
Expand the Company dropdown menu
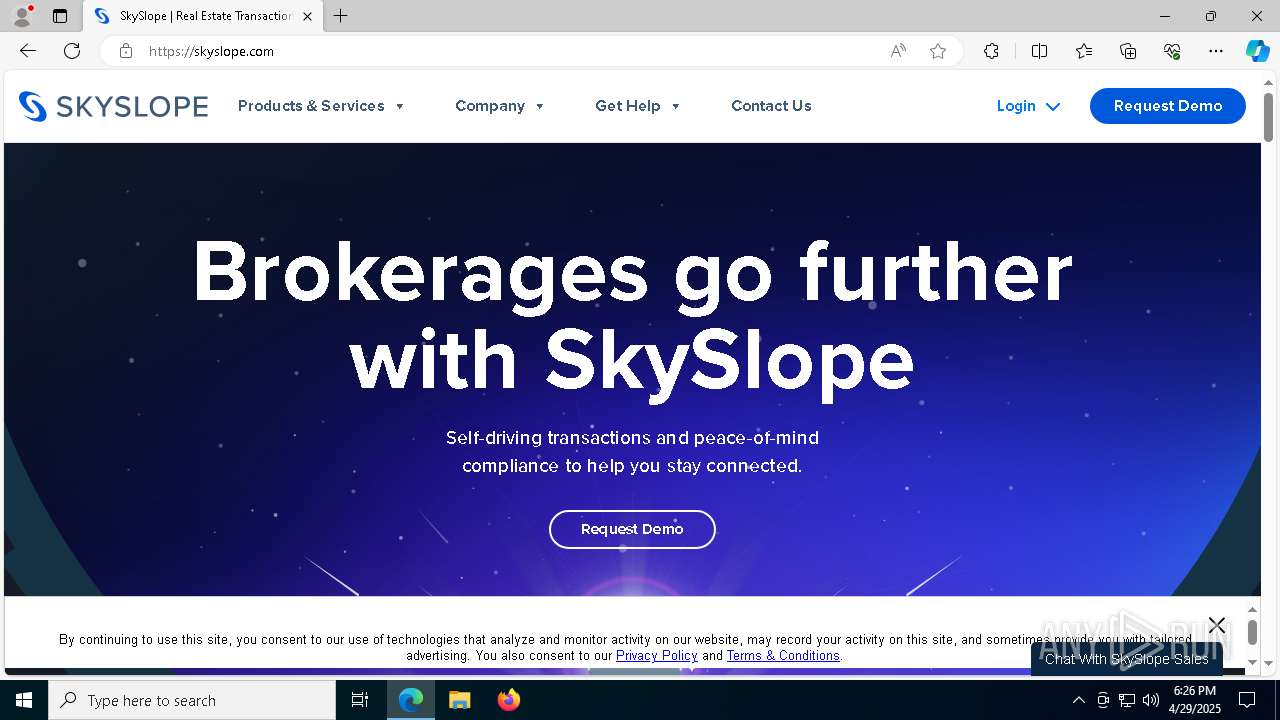[x=500, y=106]
